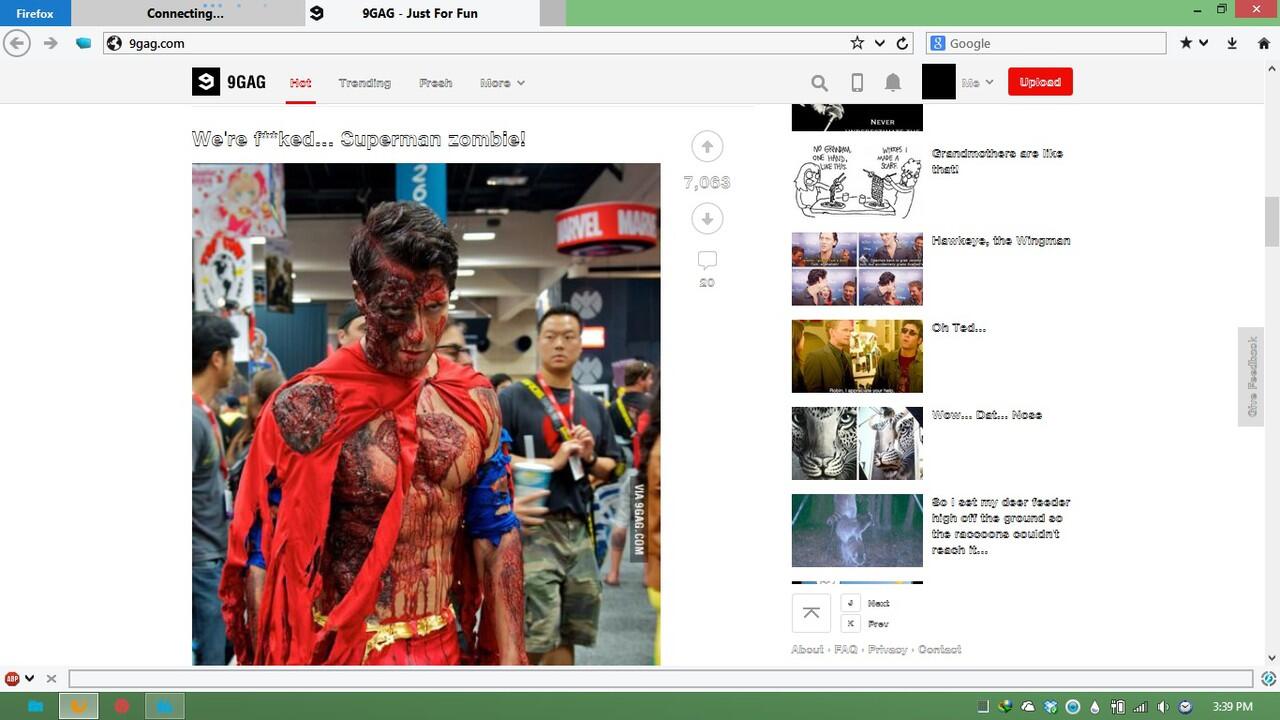The height and width of the screenshot is (720, 1280).
Task: Switch to the Hot section
Action: [x=300, y=83]
